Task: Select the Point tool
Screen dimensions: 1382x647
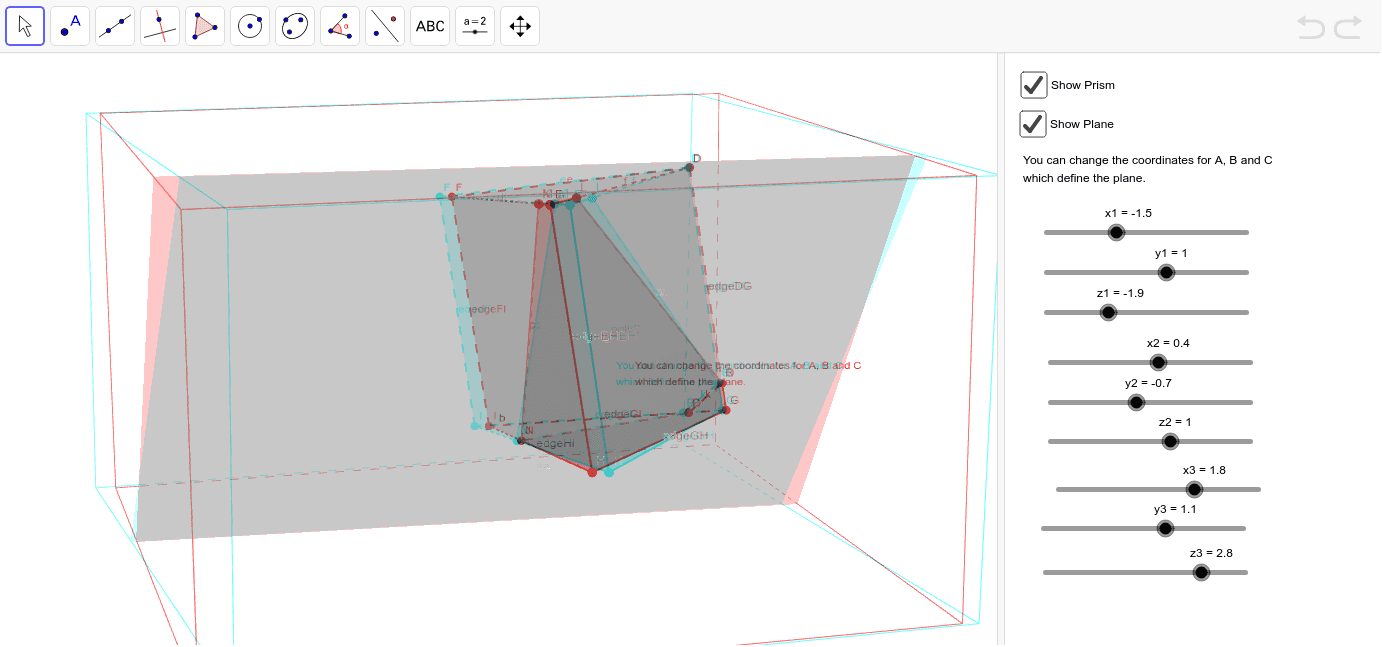Action: pyautogui.click(x=70, y=26)
